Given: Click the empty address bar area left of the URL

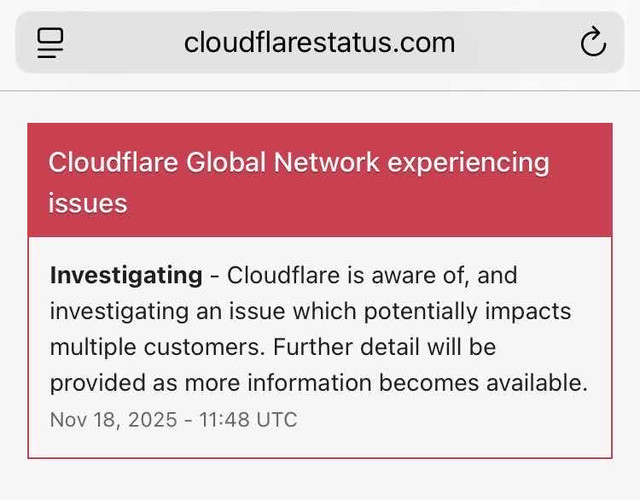Looking at the screenshot, I should coord(120,42).
